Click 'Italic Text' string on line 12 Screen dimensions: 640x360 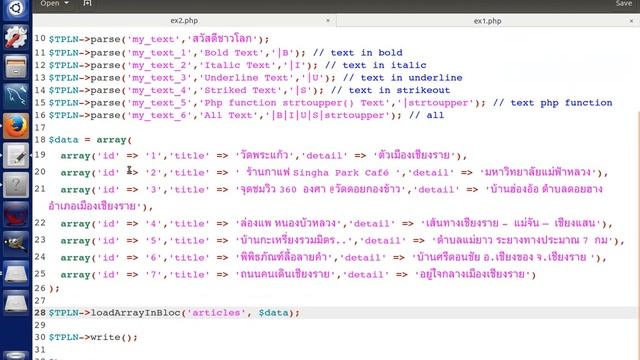coord(238,65)
